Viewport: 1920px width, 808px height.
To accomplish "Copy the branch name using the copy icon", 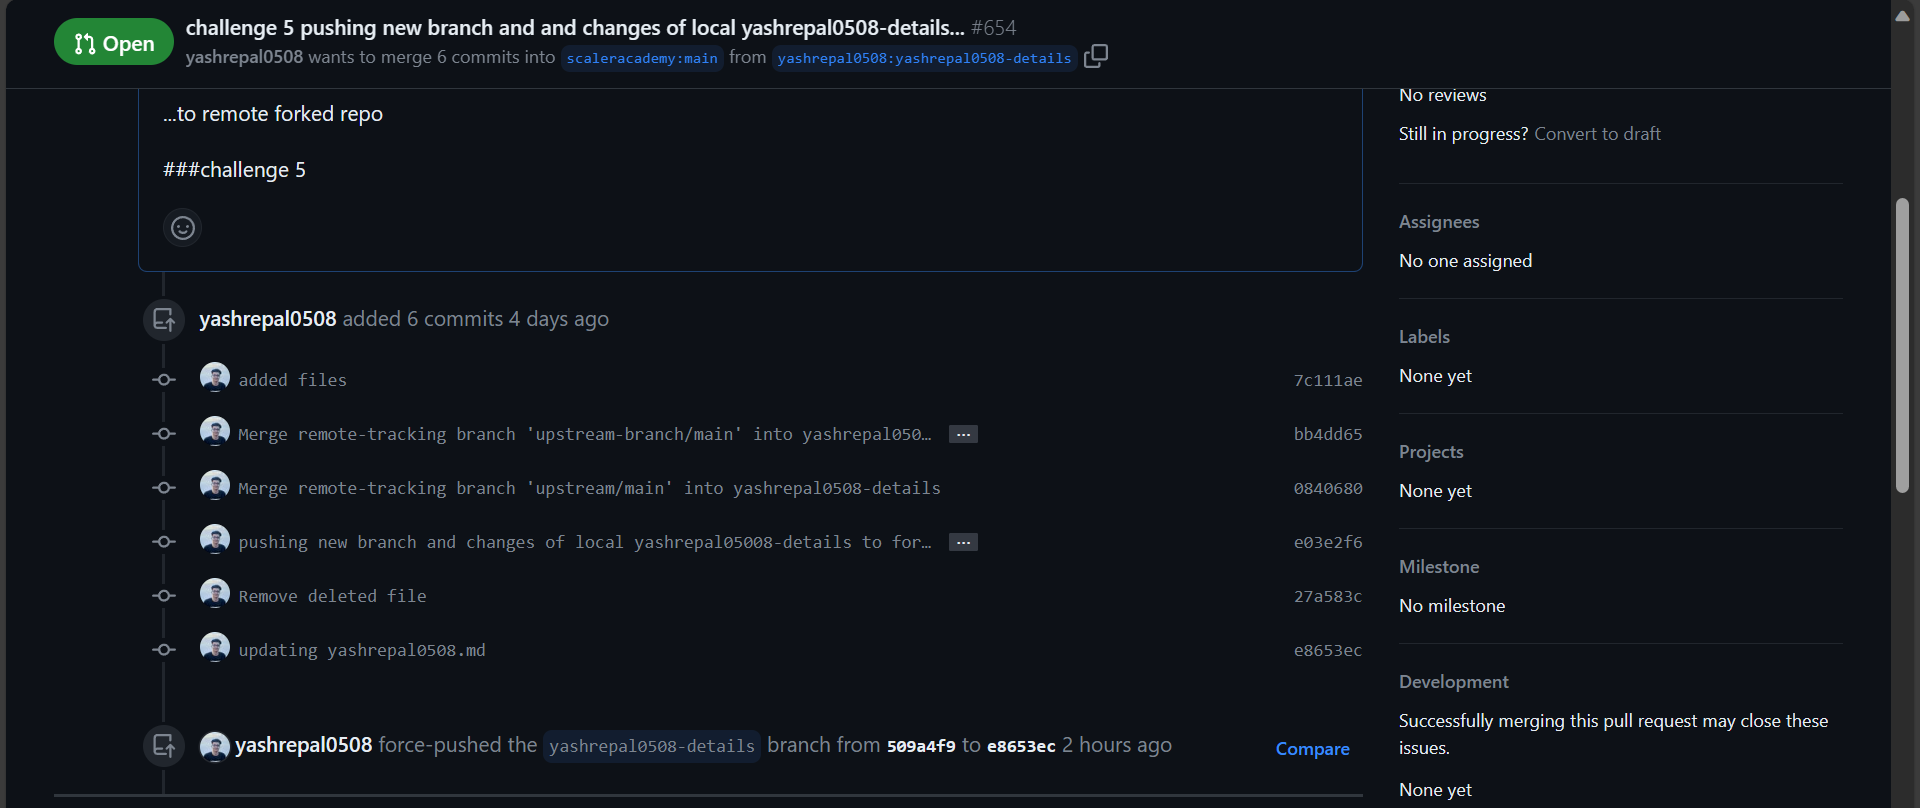I will 1095,57.
